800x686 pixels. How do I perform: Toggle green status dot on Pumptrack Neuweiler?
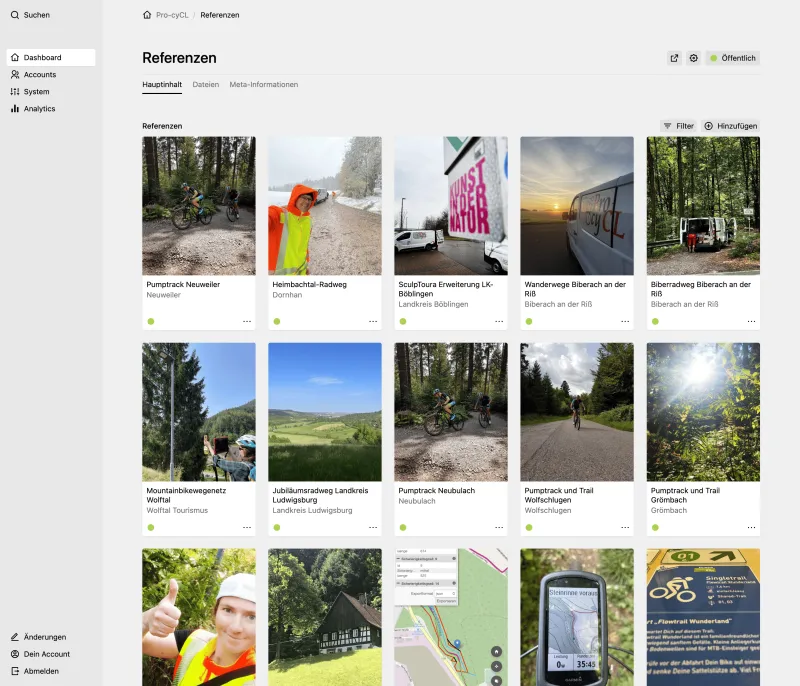click(151, 321)
